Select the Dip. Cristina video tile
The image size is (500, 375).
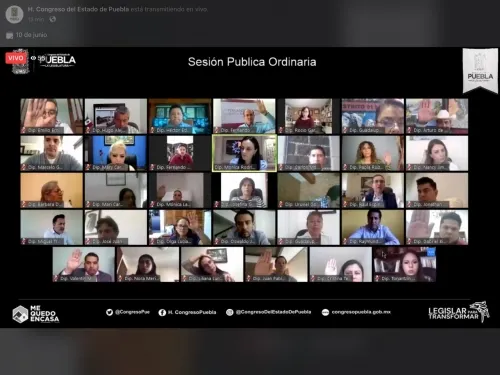(341, 264)
